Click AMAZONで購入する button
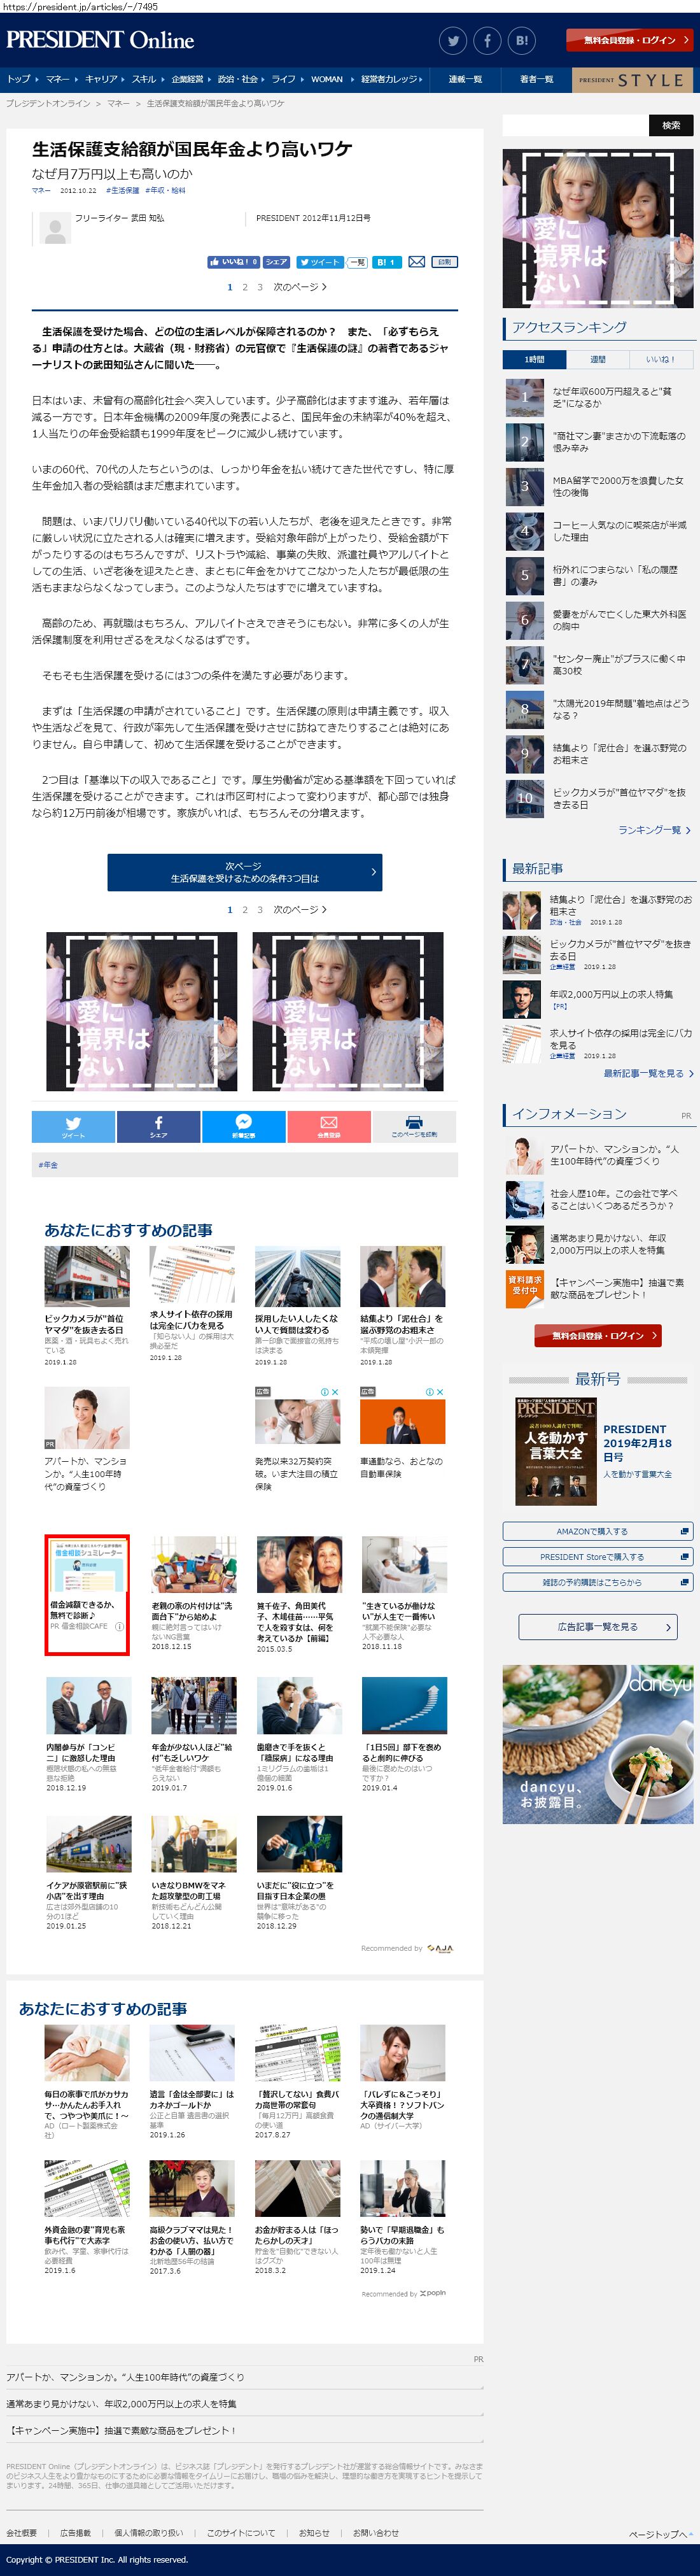 [597, 1531]
